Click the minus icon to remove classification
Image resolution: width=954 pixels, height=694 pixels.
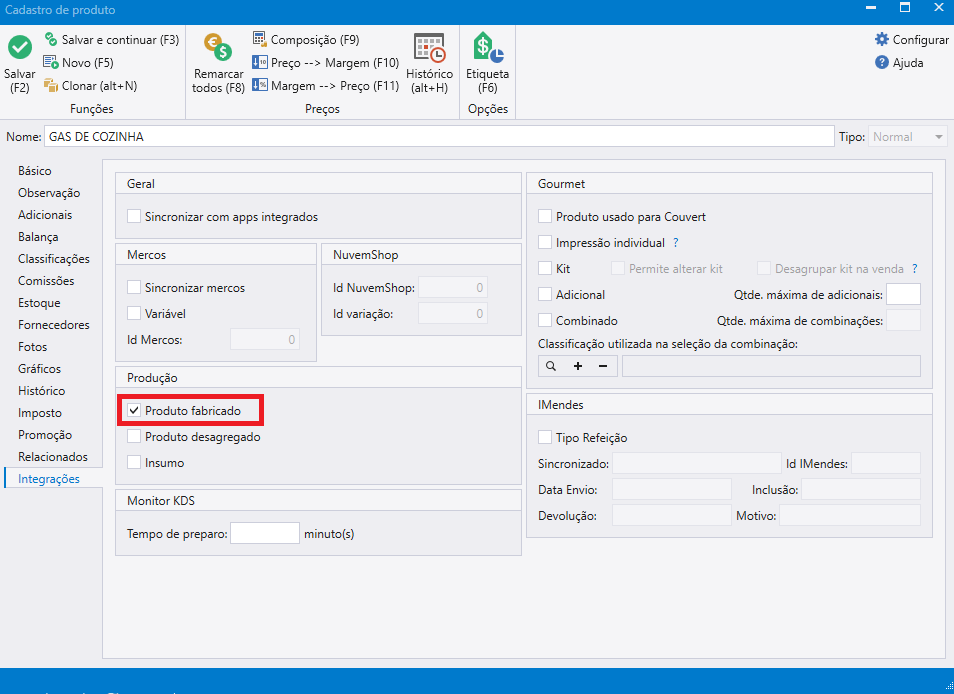[603, 366]
